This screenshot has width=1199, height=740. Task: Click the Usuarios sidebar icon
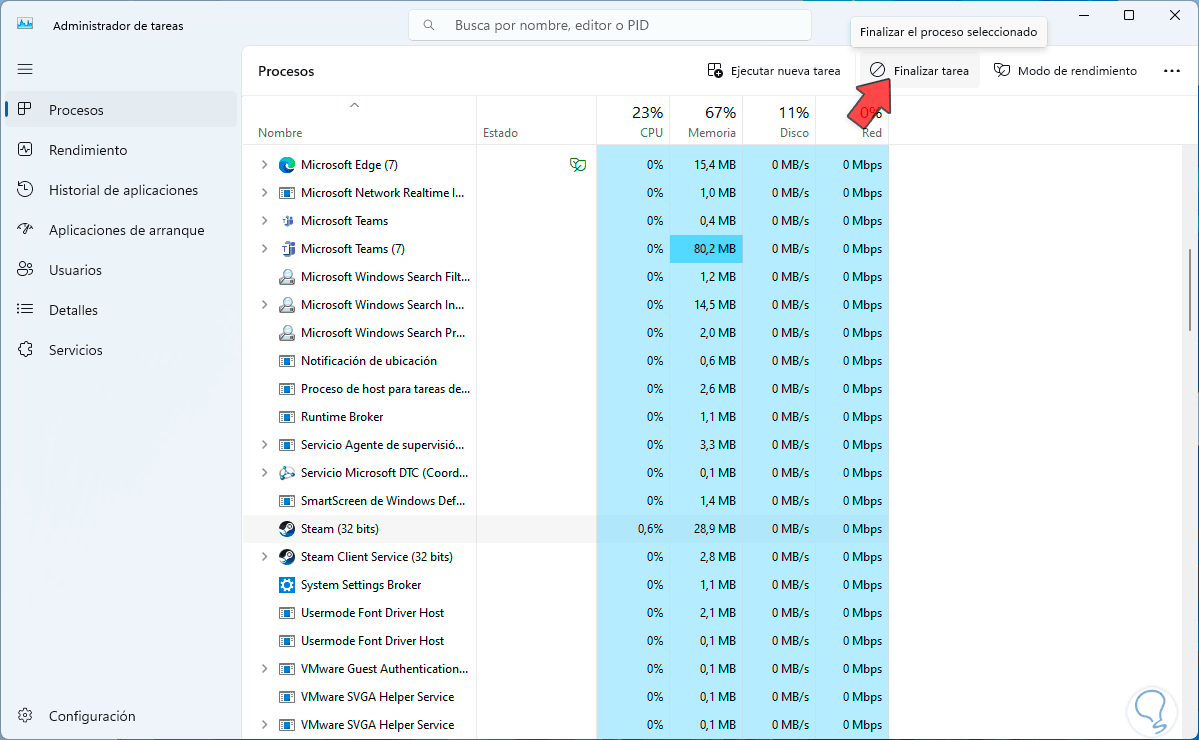[x=25, y=269]
